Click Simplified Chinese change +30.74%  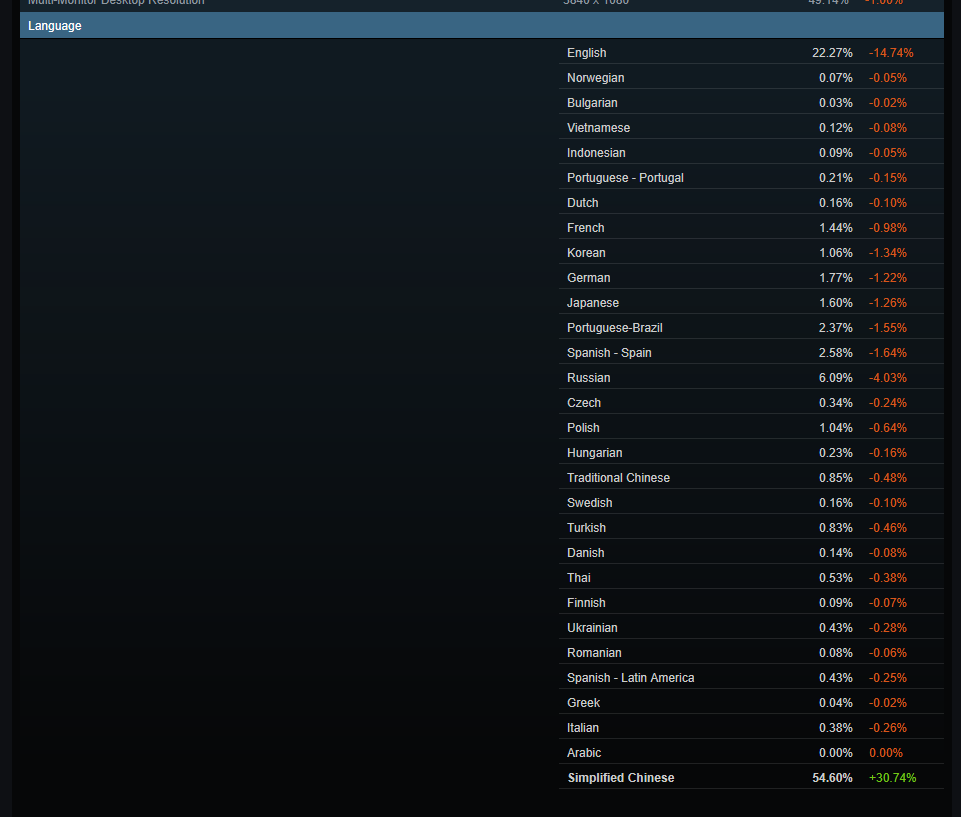(892, 778)
